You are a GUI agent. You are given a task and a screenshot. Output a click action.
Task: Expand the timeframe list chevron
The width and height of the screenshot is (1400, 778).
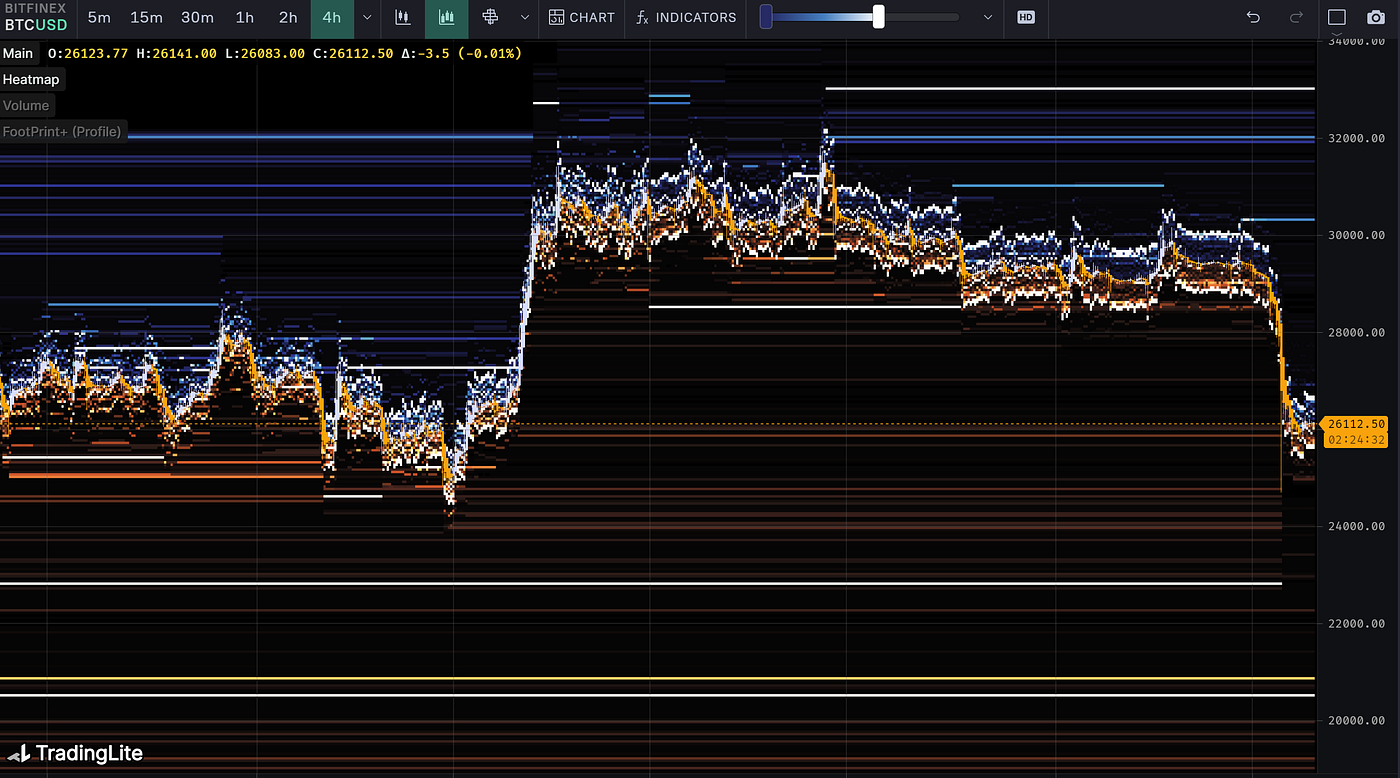click(x=367, y=17)
